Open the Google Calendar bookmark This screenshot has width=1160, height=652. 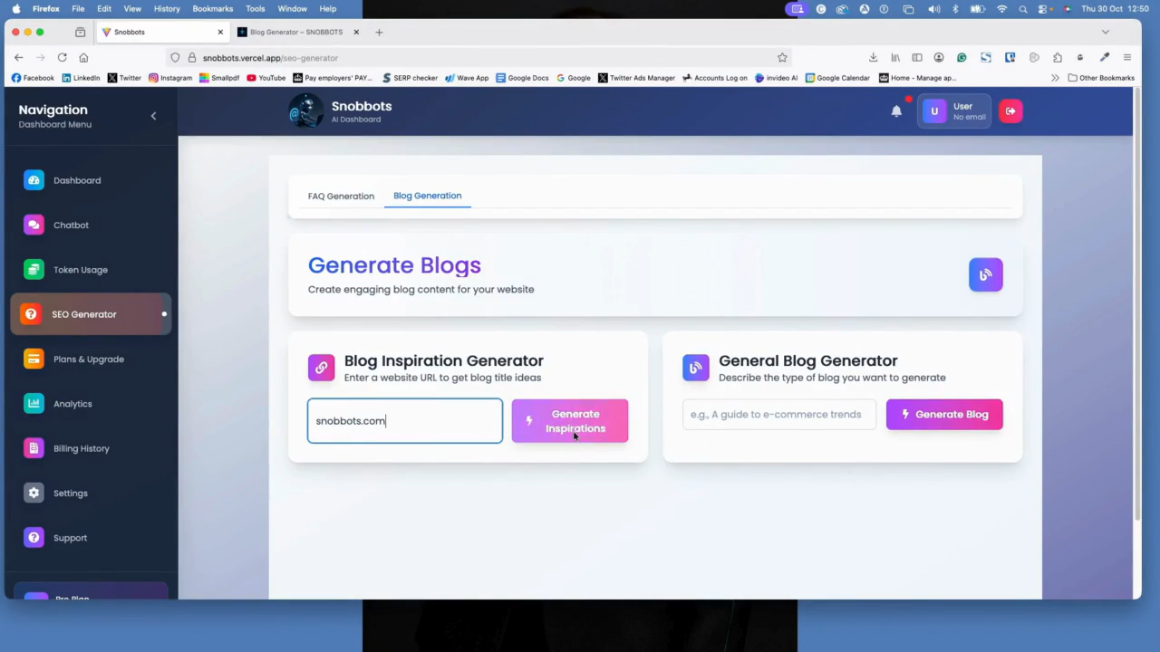837,78
